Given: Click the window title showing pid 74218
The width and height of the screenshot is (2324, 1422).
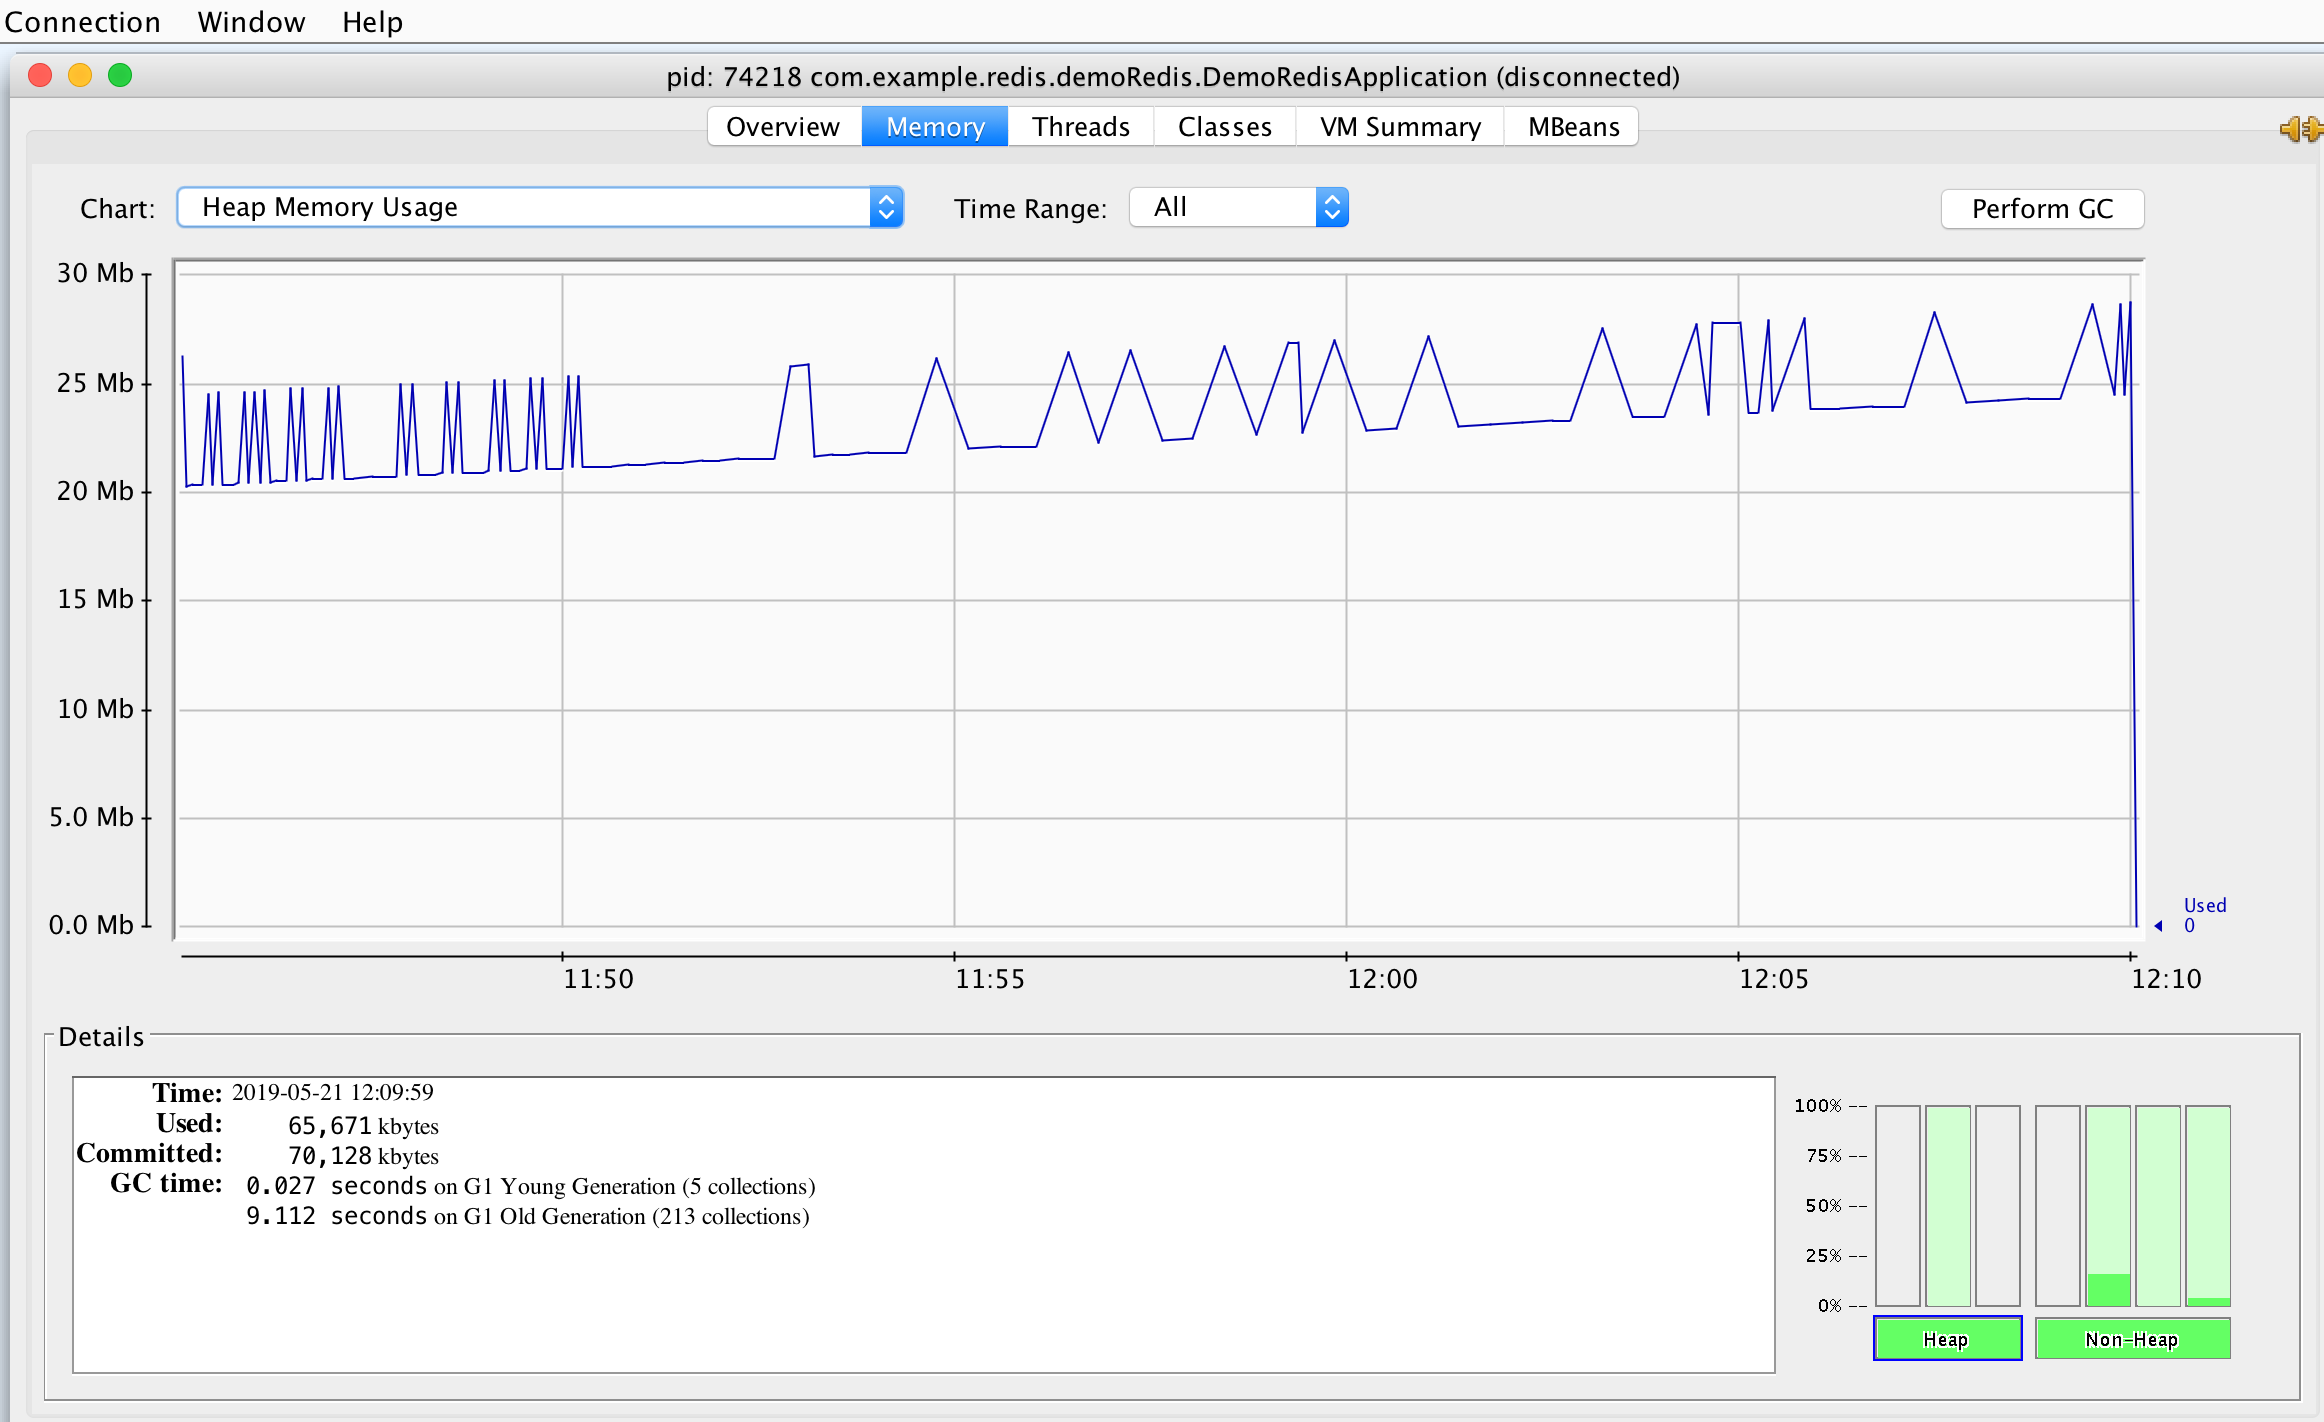Looking at the screenshot, I should click(1173, 77).
